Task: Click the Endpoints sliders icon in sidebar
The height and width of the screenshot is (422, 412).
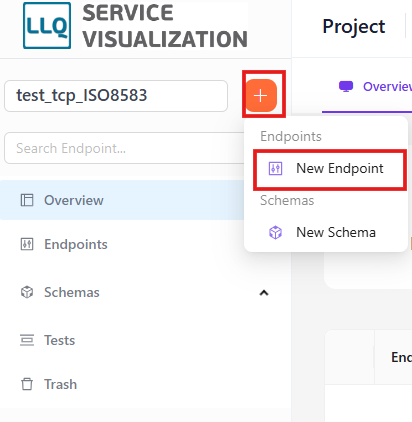Action: tap(27, 244)
